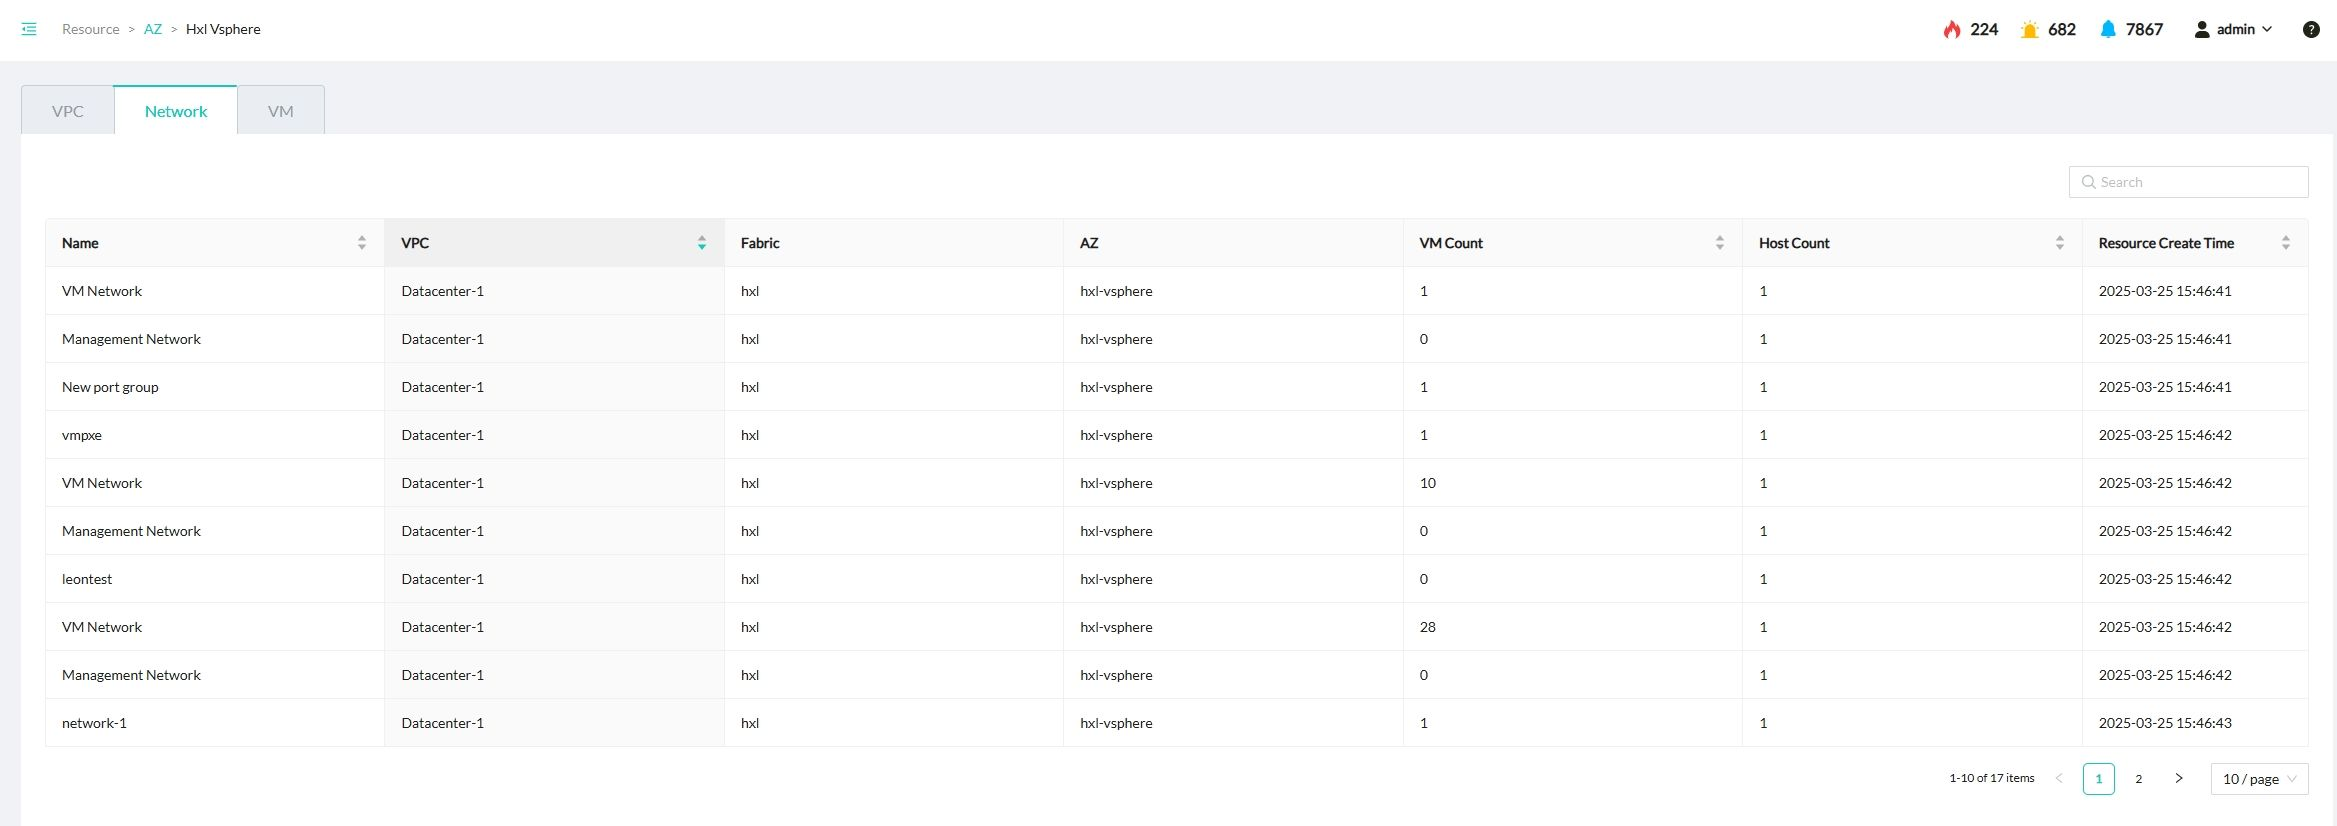
Task: Open the 10 / page size dropdown
Action: (x=2258, y=779)
